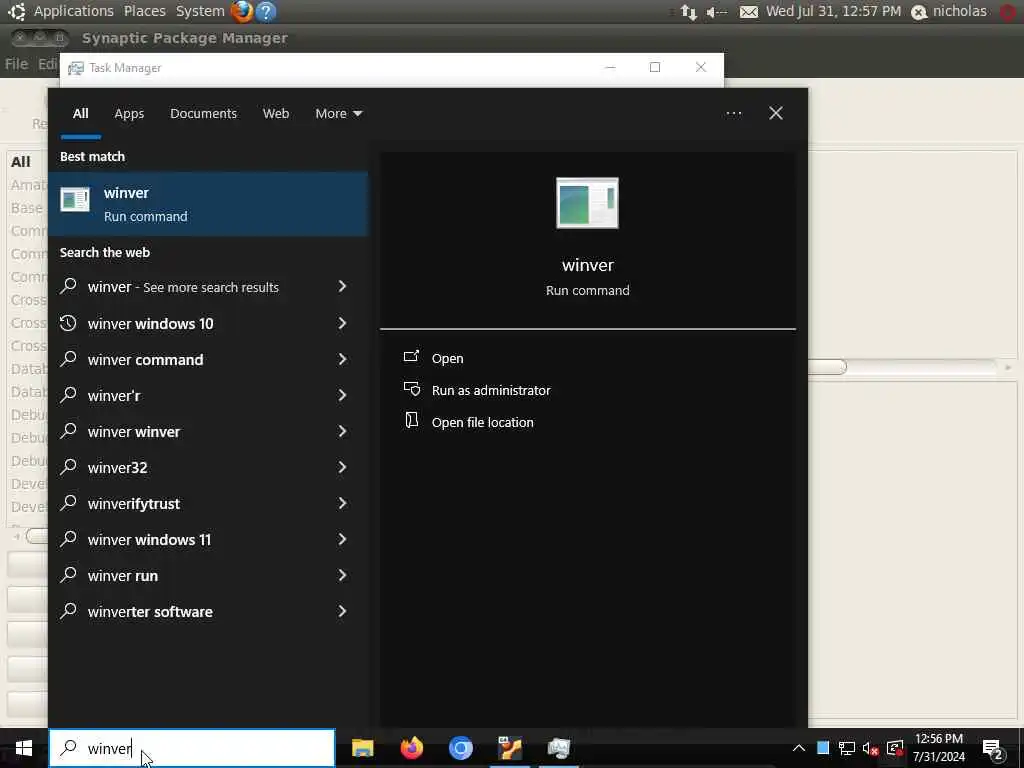Launch Firefox from the top panel
The image size is (1024, 768).
(x=242, y=11)
